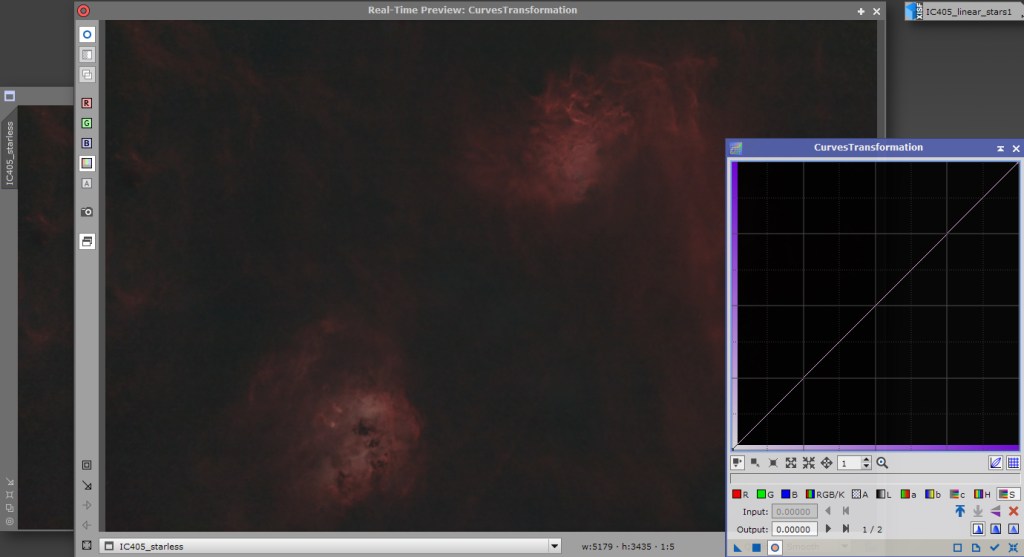The height and width of the screenshot is (557, 1024).
Task: Click the magnifier zoom icon under curve
Action: click(882, 463)
